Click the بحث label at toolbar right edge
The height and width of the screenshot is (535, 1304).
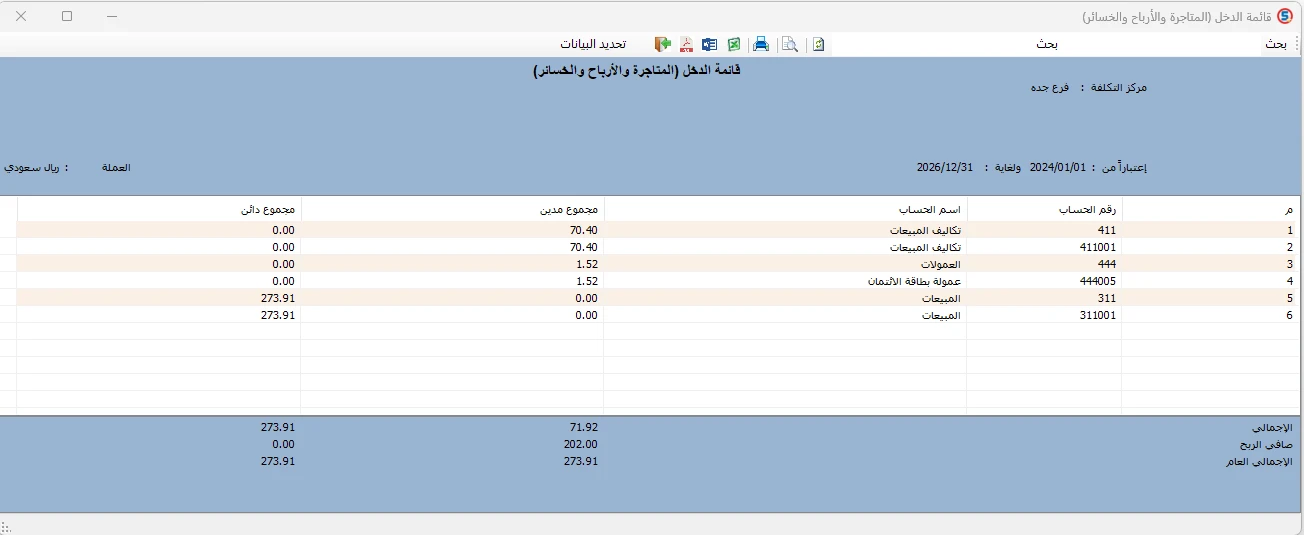[1275, 44]
